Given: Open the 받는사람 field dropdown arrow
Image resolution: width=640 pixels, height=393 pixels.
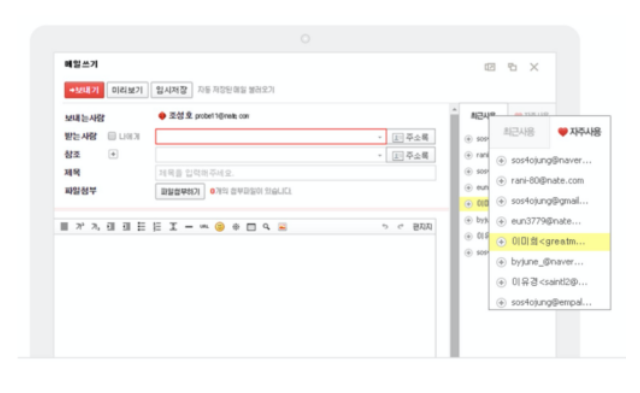Looking at the screenshot, I should [x=380, y=137].
